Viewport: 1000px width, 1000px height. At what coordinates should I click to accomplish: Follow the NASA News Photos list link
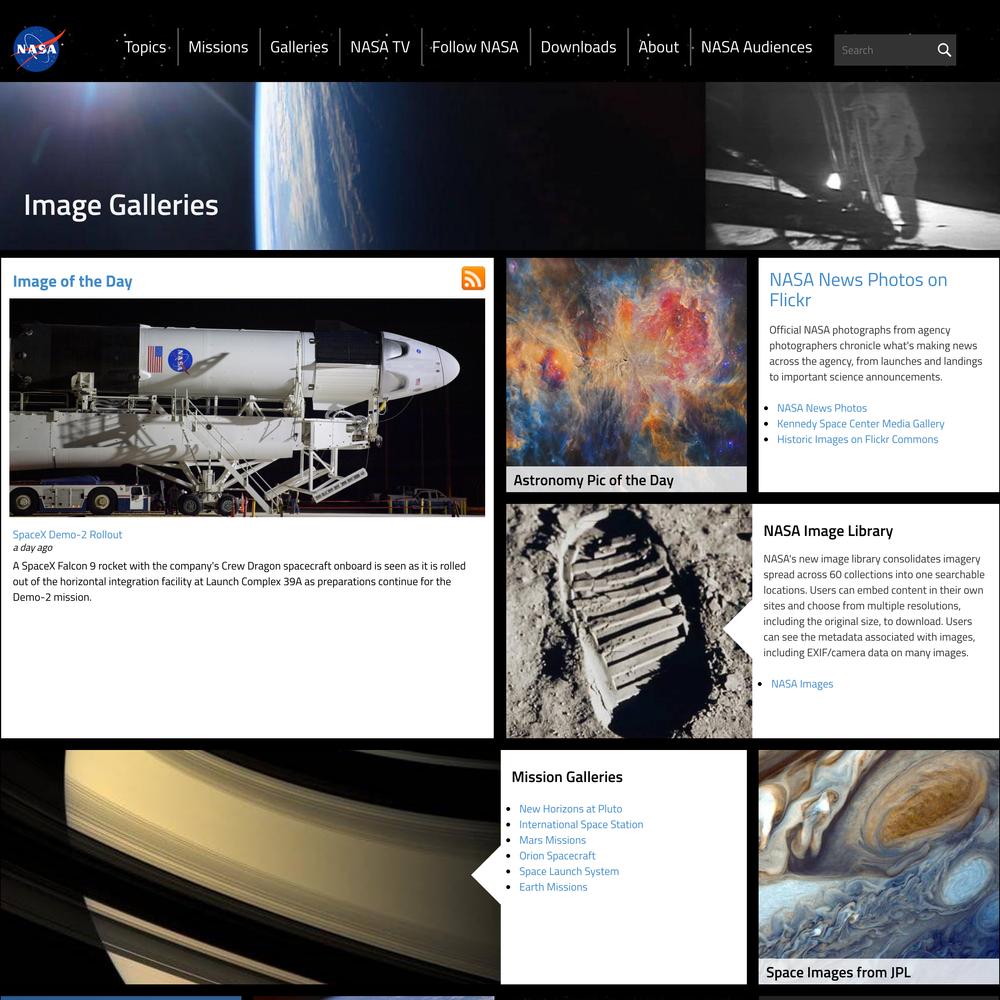click(822, 408)
